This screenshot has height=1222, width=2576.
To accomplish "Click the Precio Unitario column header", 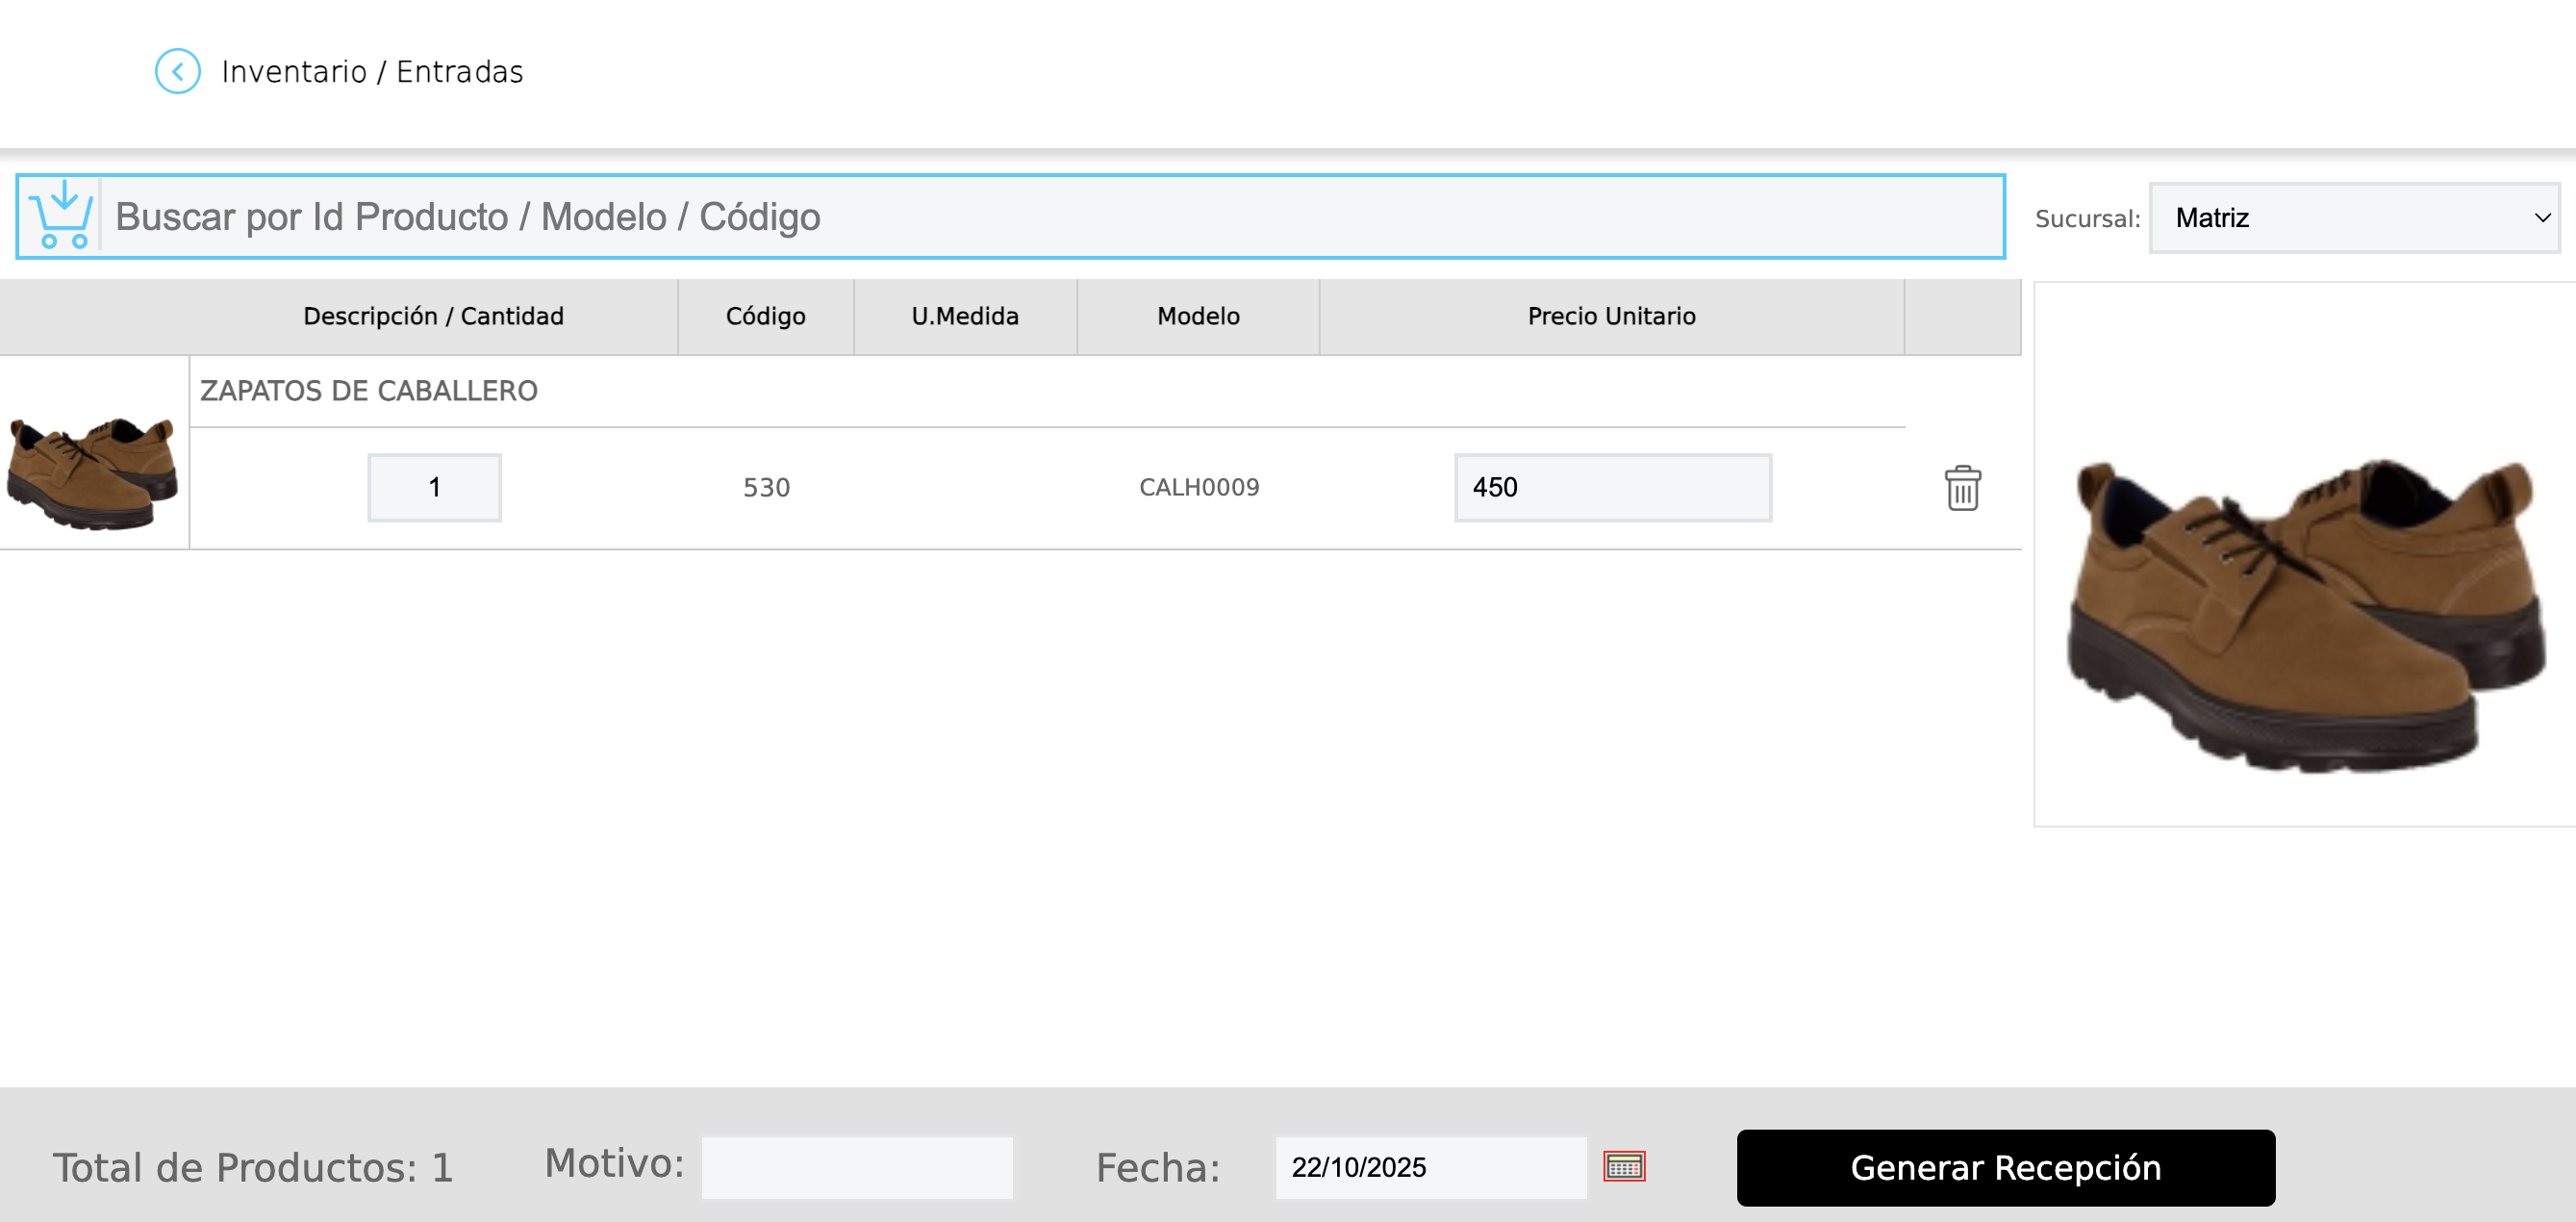I will (1611, 316).
